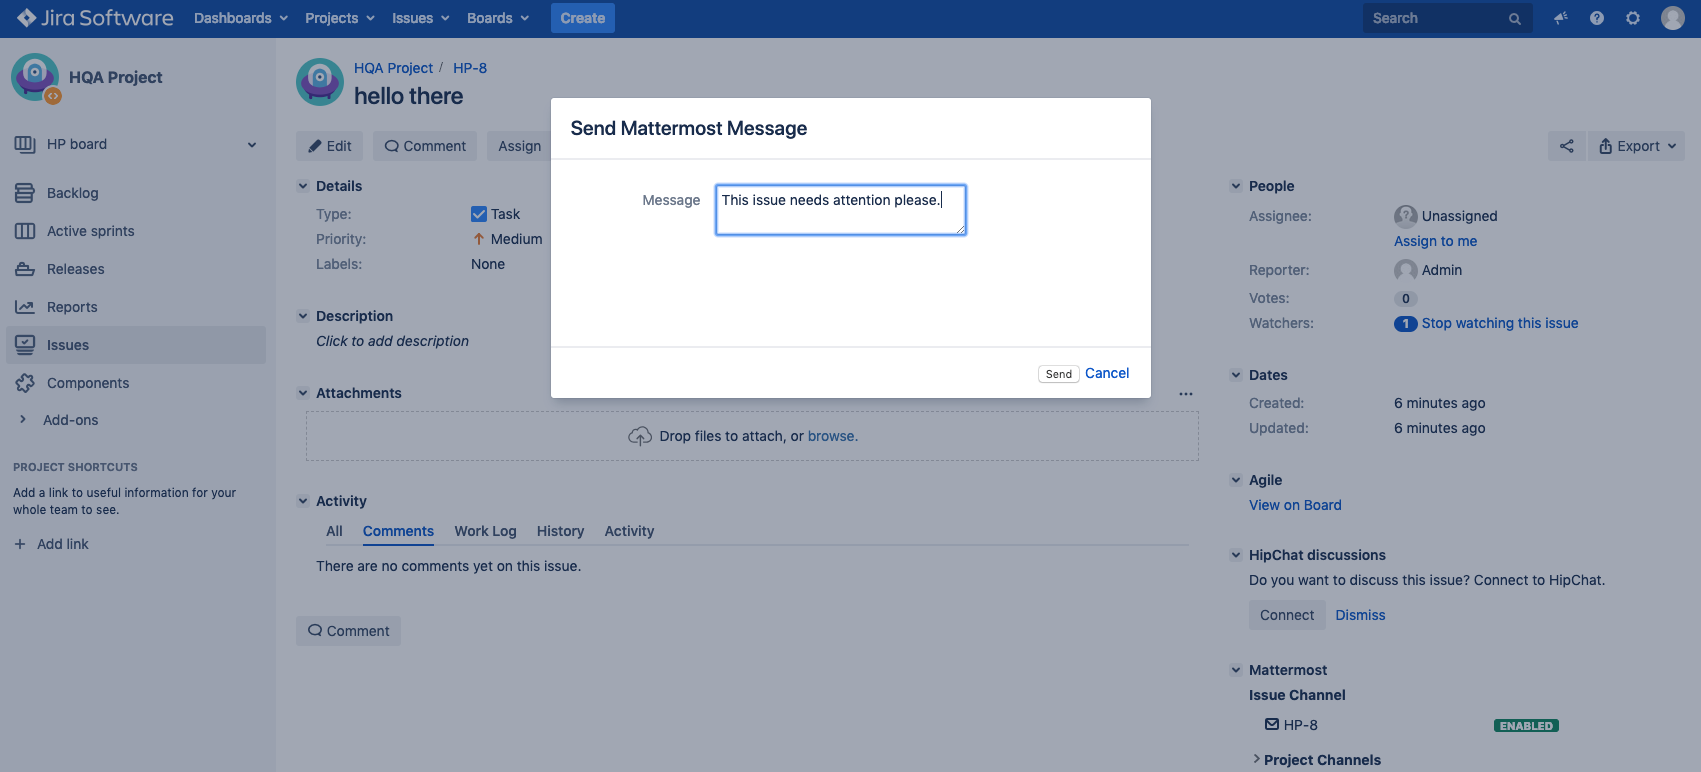
Task: Open Reports from the sidebar
Action: tap(72, 307)
